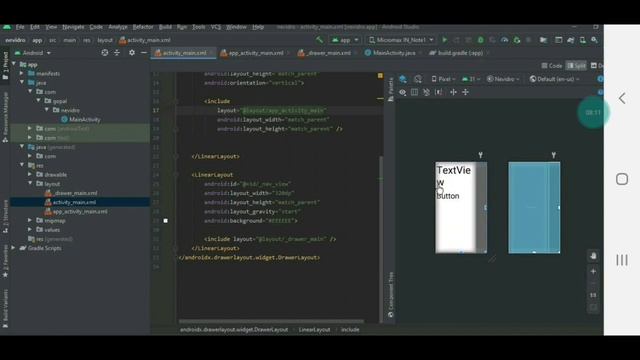Click the white color swatch in gutter
Viewport: 640px width, 360px height.
coord(165,221)
